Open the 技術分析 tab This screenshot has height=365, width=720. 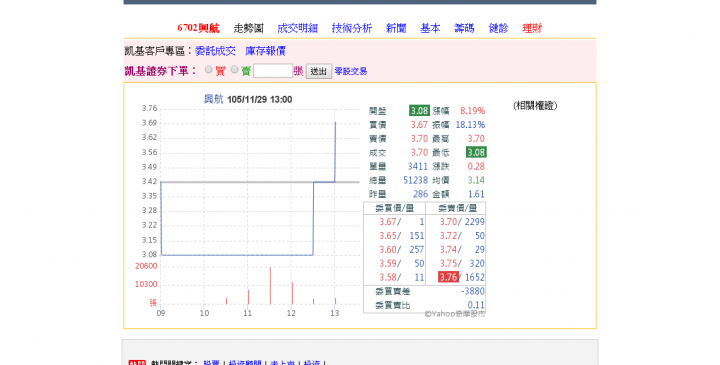click(352, 28)
